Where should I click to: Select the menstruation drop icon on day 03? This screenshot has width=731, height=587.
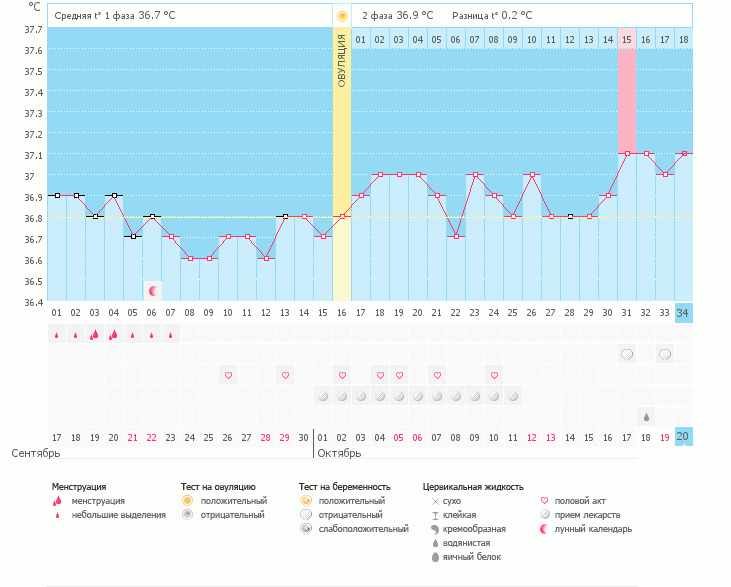click(95, 335)
